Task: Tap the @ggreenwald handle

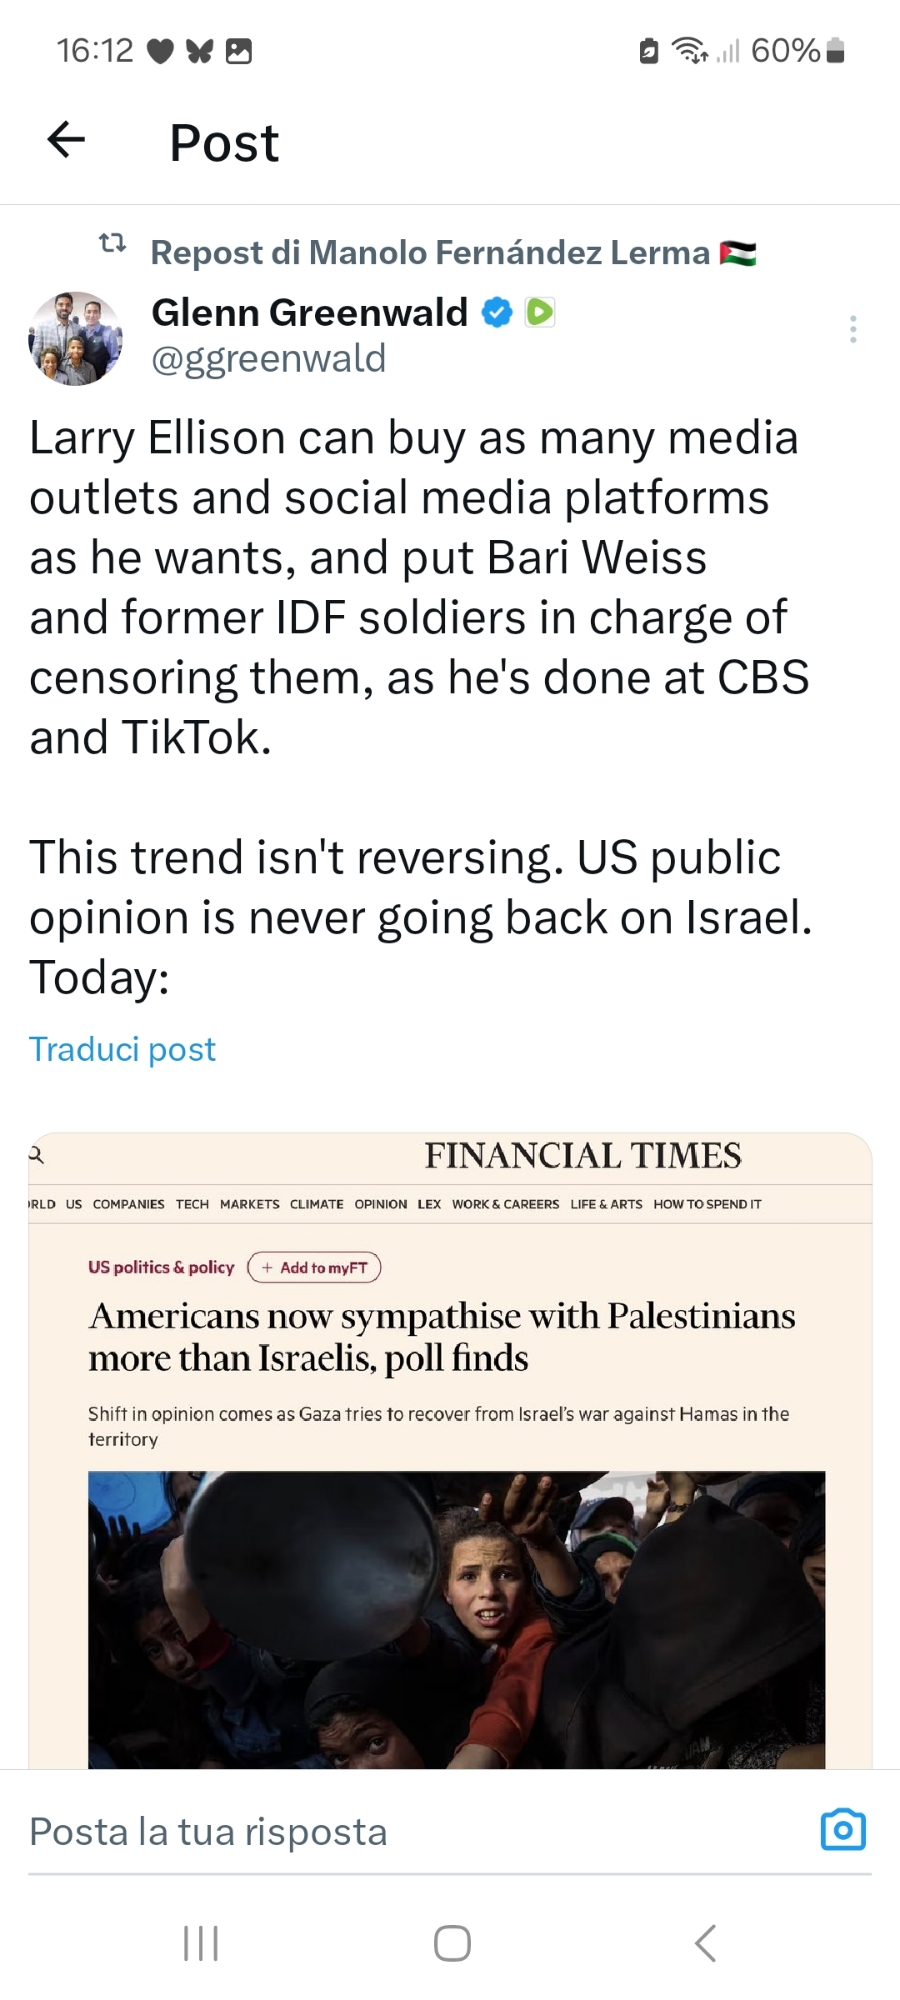Action: click(268, 359)
